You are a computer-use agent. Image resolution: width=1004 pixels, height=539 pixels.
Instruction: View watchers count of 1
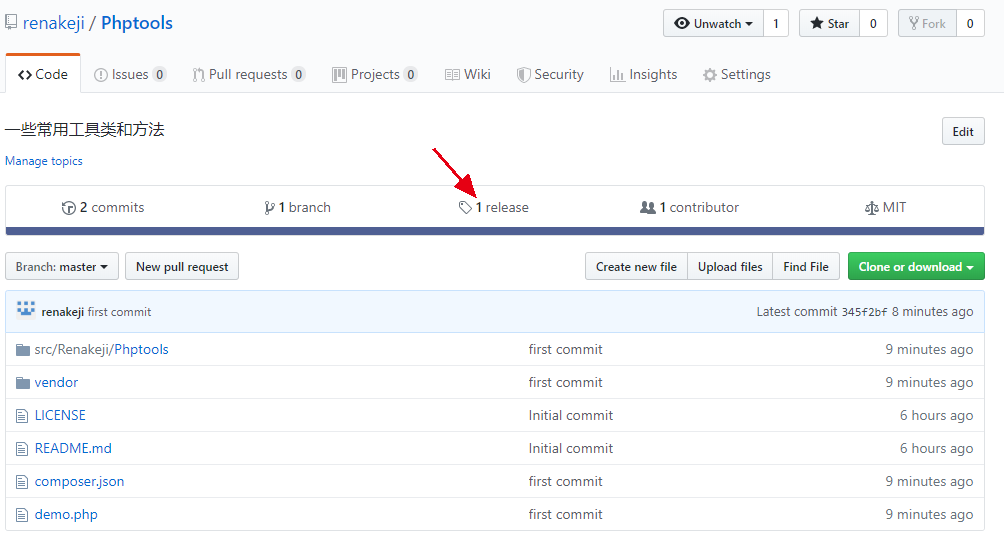775,24
